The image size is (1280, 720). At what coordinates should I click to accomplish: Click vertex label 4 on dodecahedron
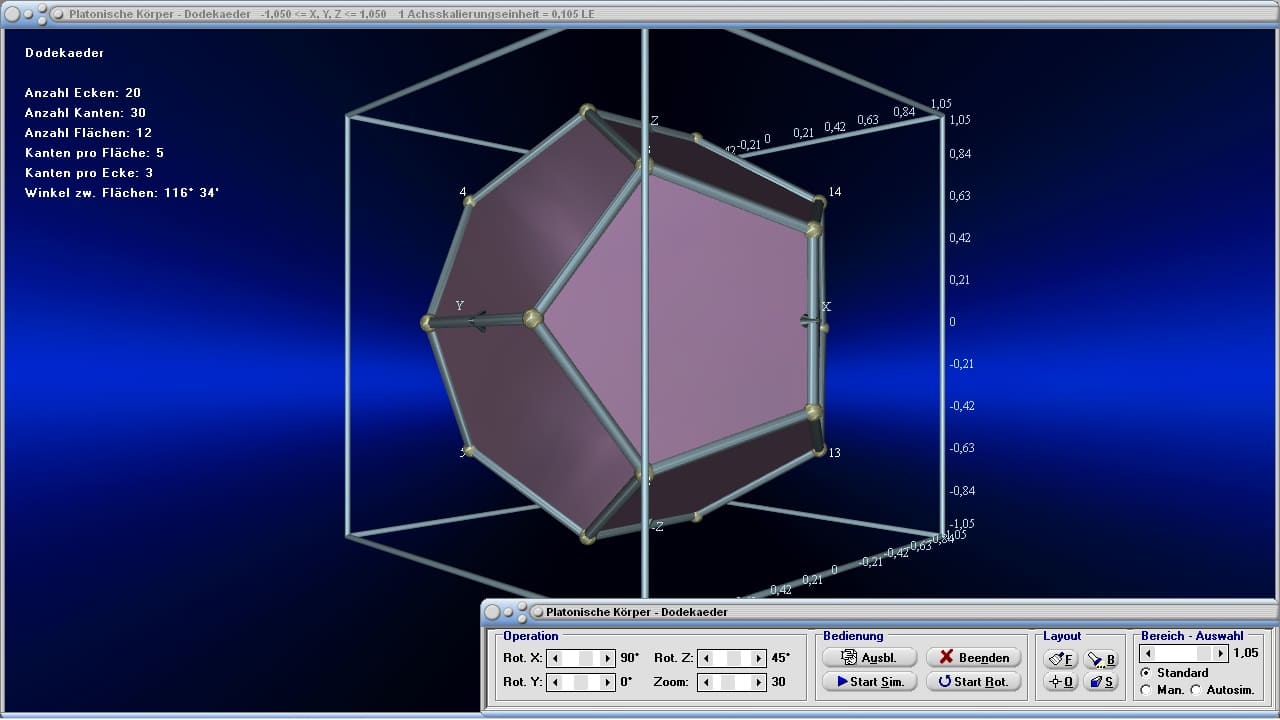pyautogui.click(x=463, y=192)
